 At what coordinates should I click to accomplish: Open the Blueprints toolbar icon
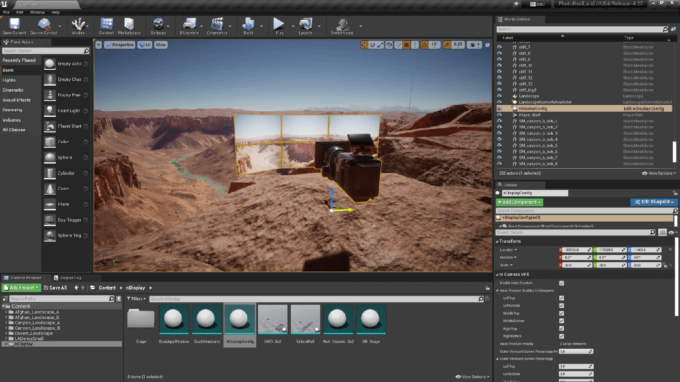pyautogui.click(x=189, y=26)
